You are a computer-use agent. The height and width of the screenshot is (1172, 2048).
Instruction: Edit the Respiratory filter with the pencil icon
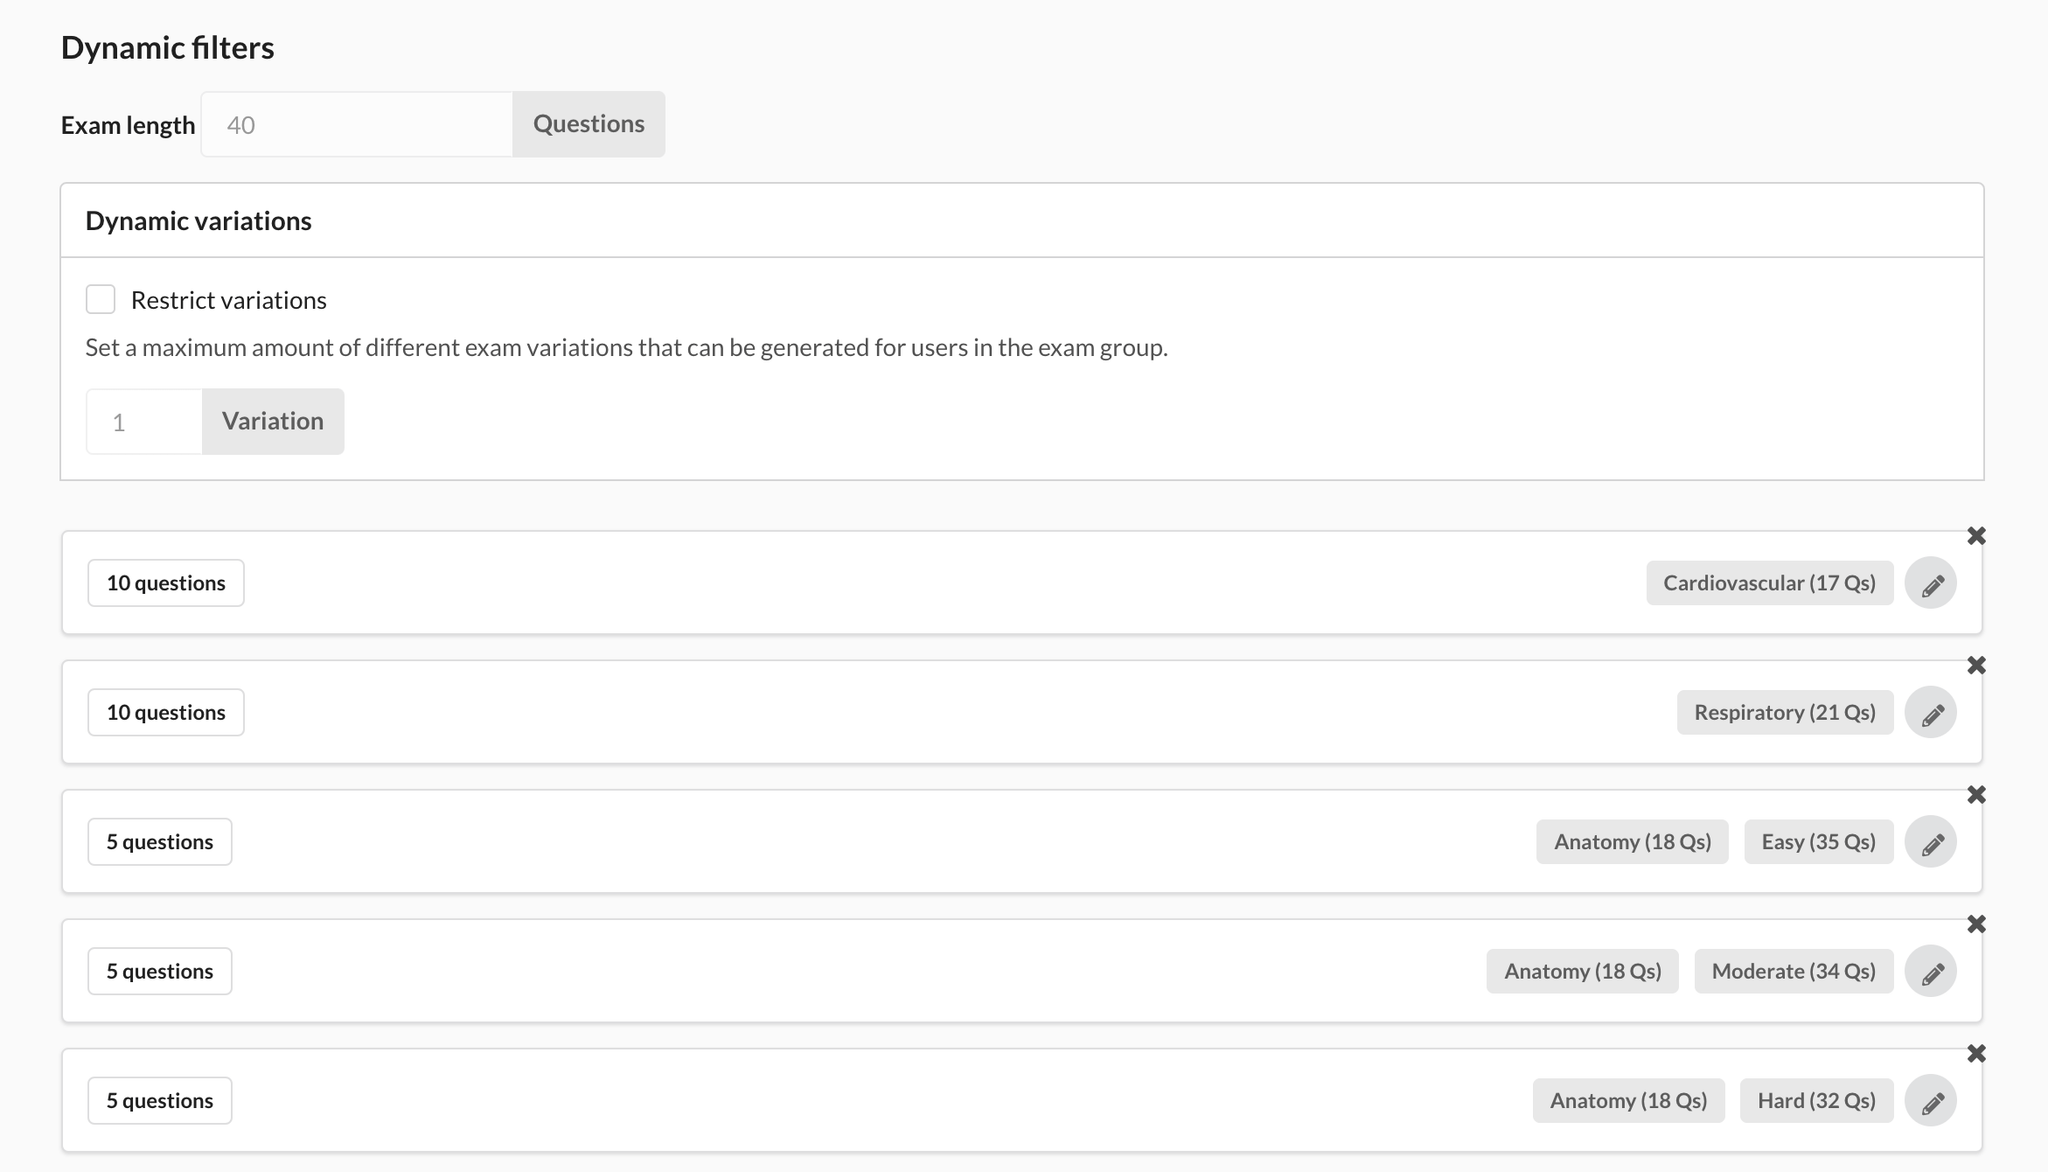1931,712
